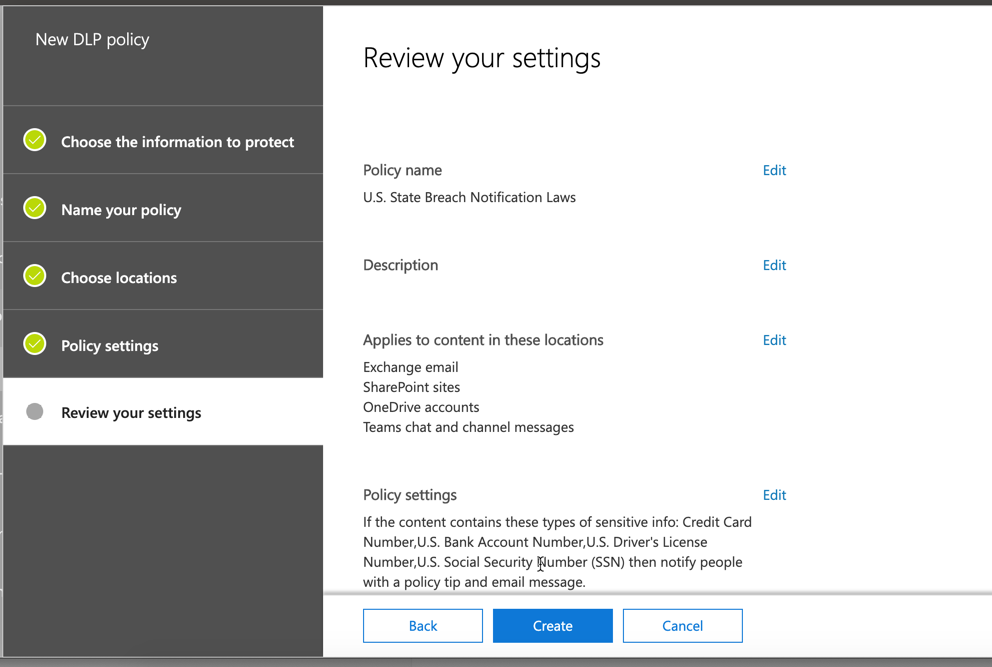Click green checkmark next to Policy settings
The image size is (992, 667).
pos(35,344)
